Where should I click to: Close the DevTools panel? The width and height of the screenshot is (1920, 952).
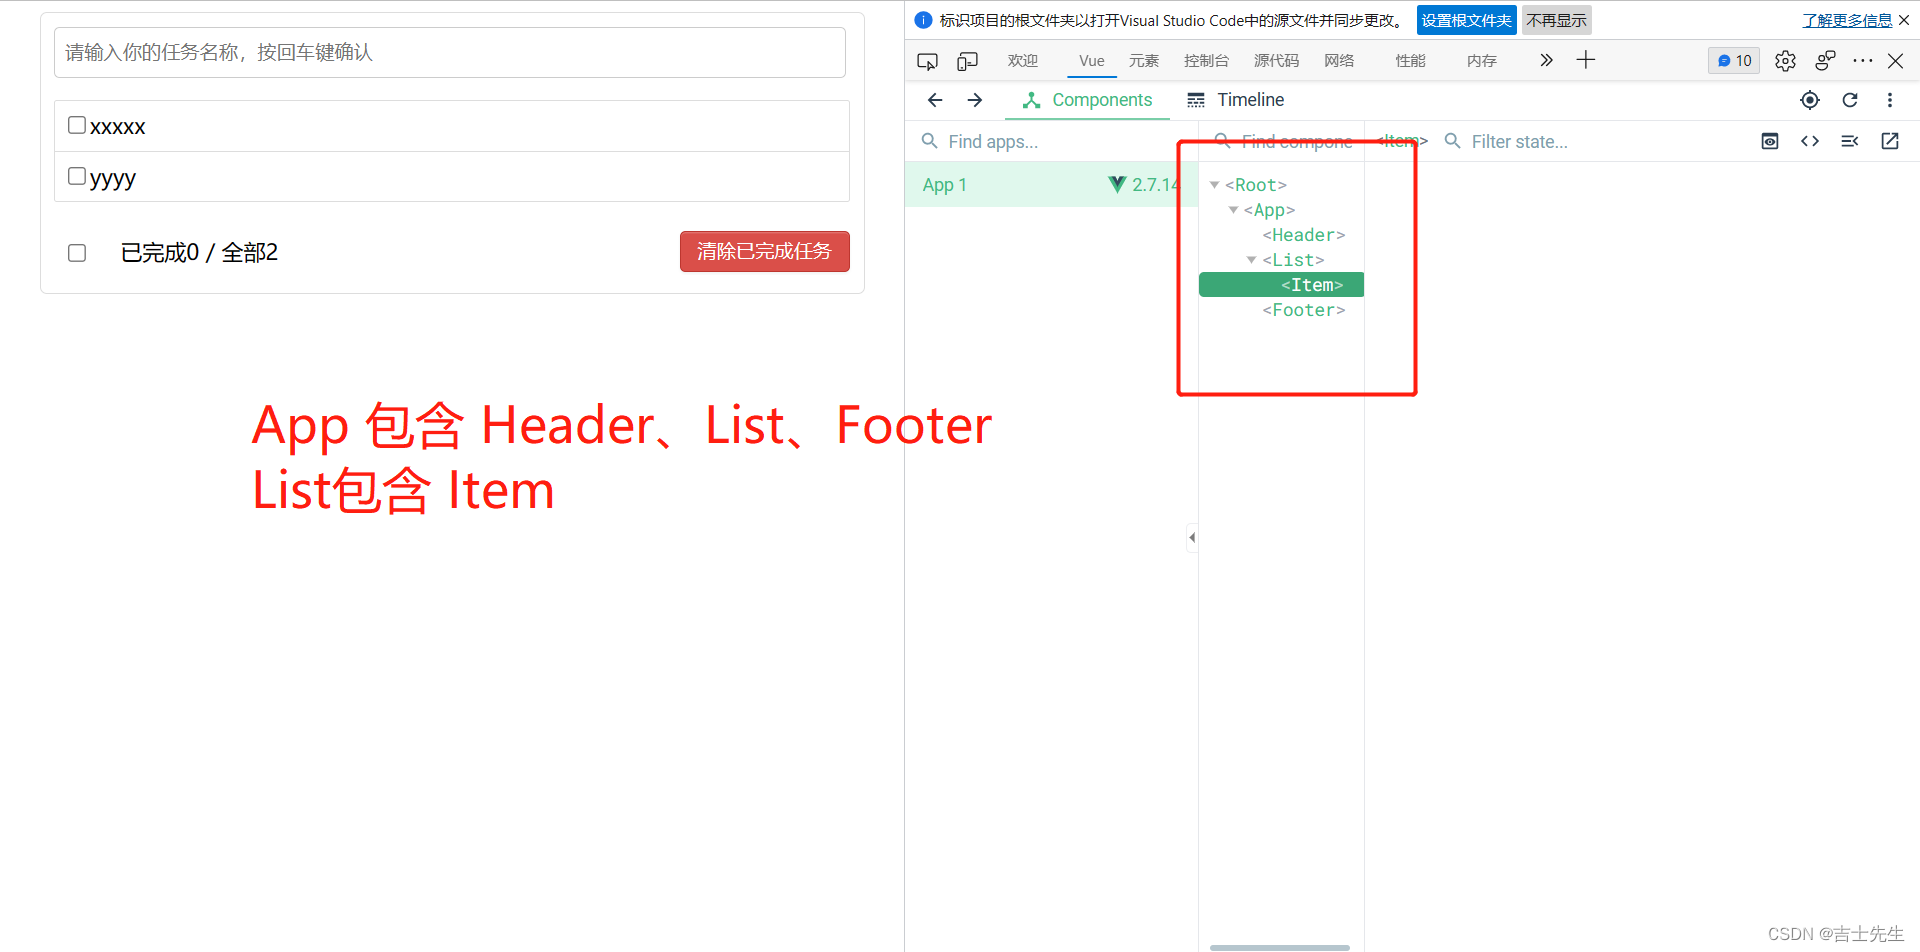[x=1895, y=61]
